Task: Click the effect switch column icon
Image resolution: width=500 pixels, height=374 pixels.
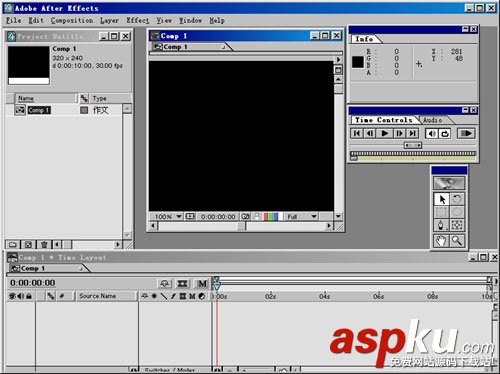Action: [173, 296]
